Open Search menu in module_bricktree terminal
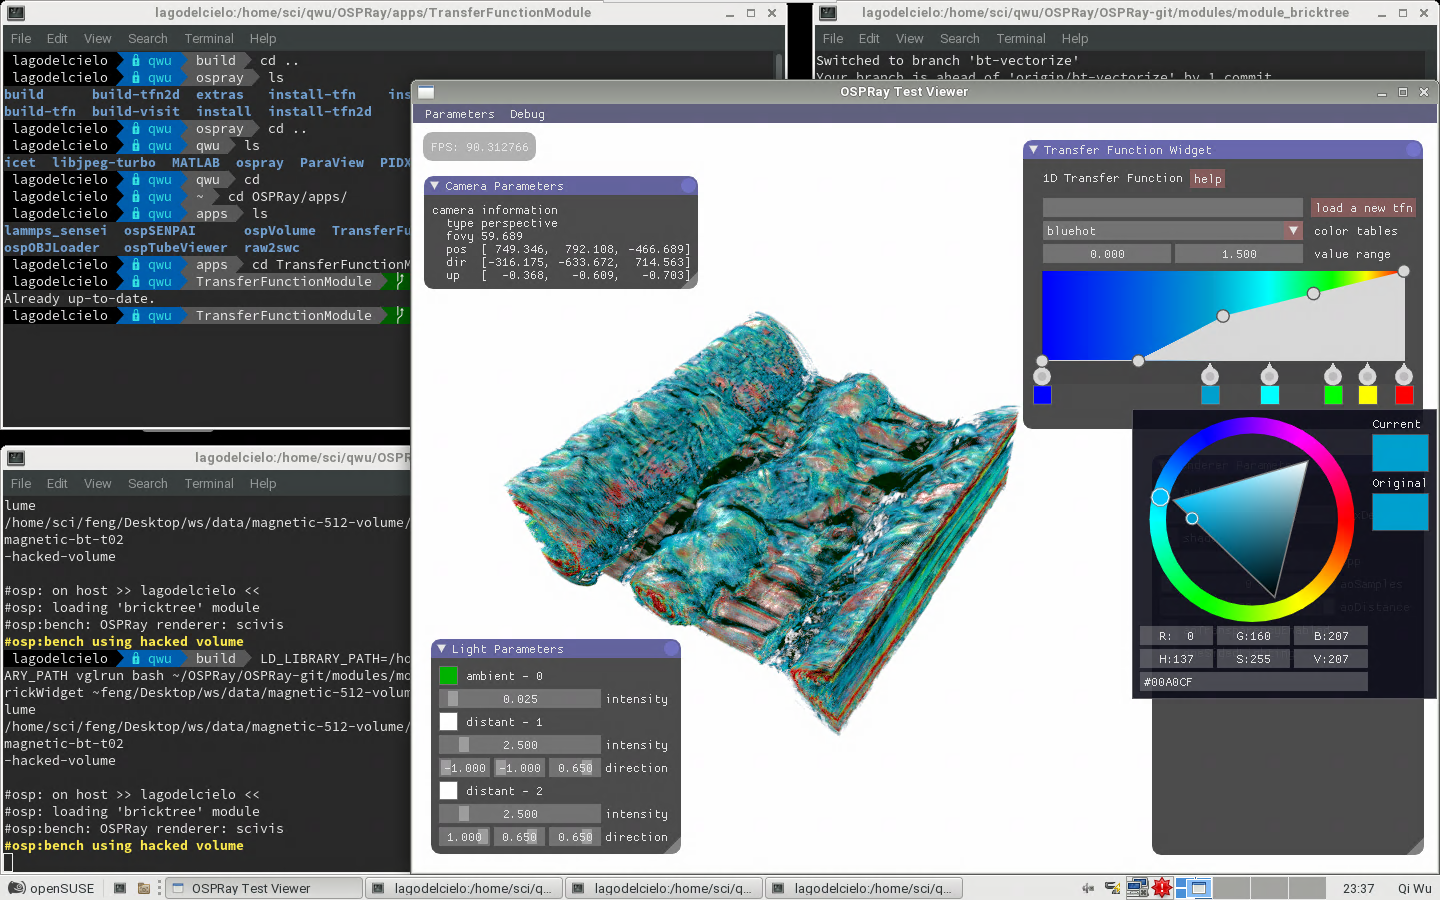This screenshot has height=900, width=1440. (x=959, y=39)
